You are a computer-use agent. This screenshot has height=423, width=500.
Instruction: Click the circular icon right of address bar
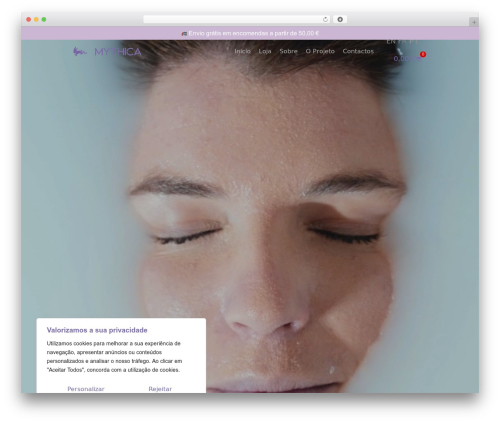coord(340,19)
